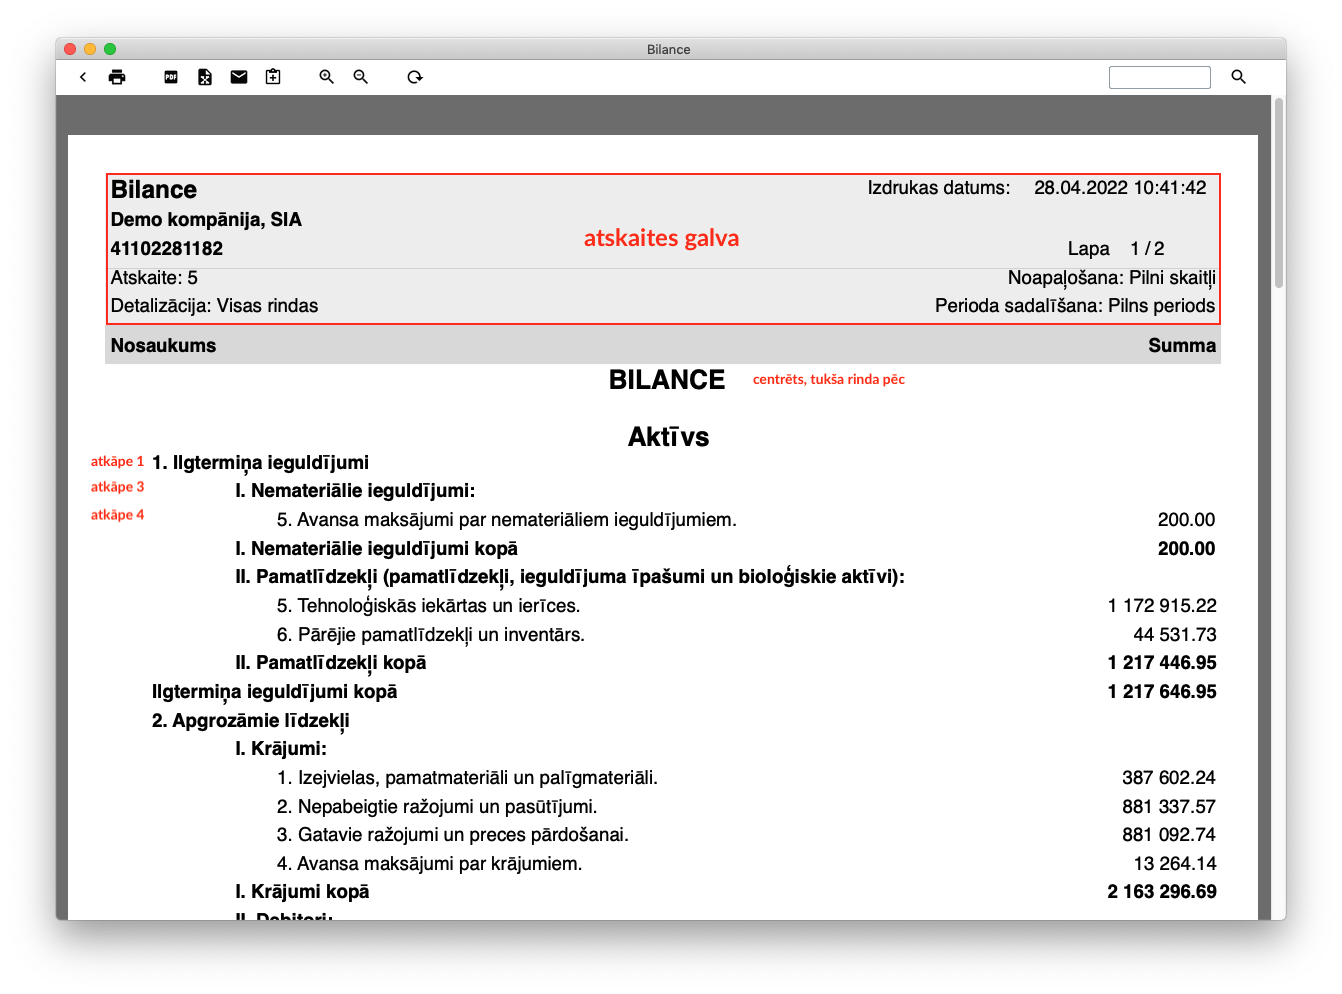The width and height of the screenshot is (1342, 994).
Task: Click the print date 28.04.2022 10:41:42
Action: coord(1120,188)
